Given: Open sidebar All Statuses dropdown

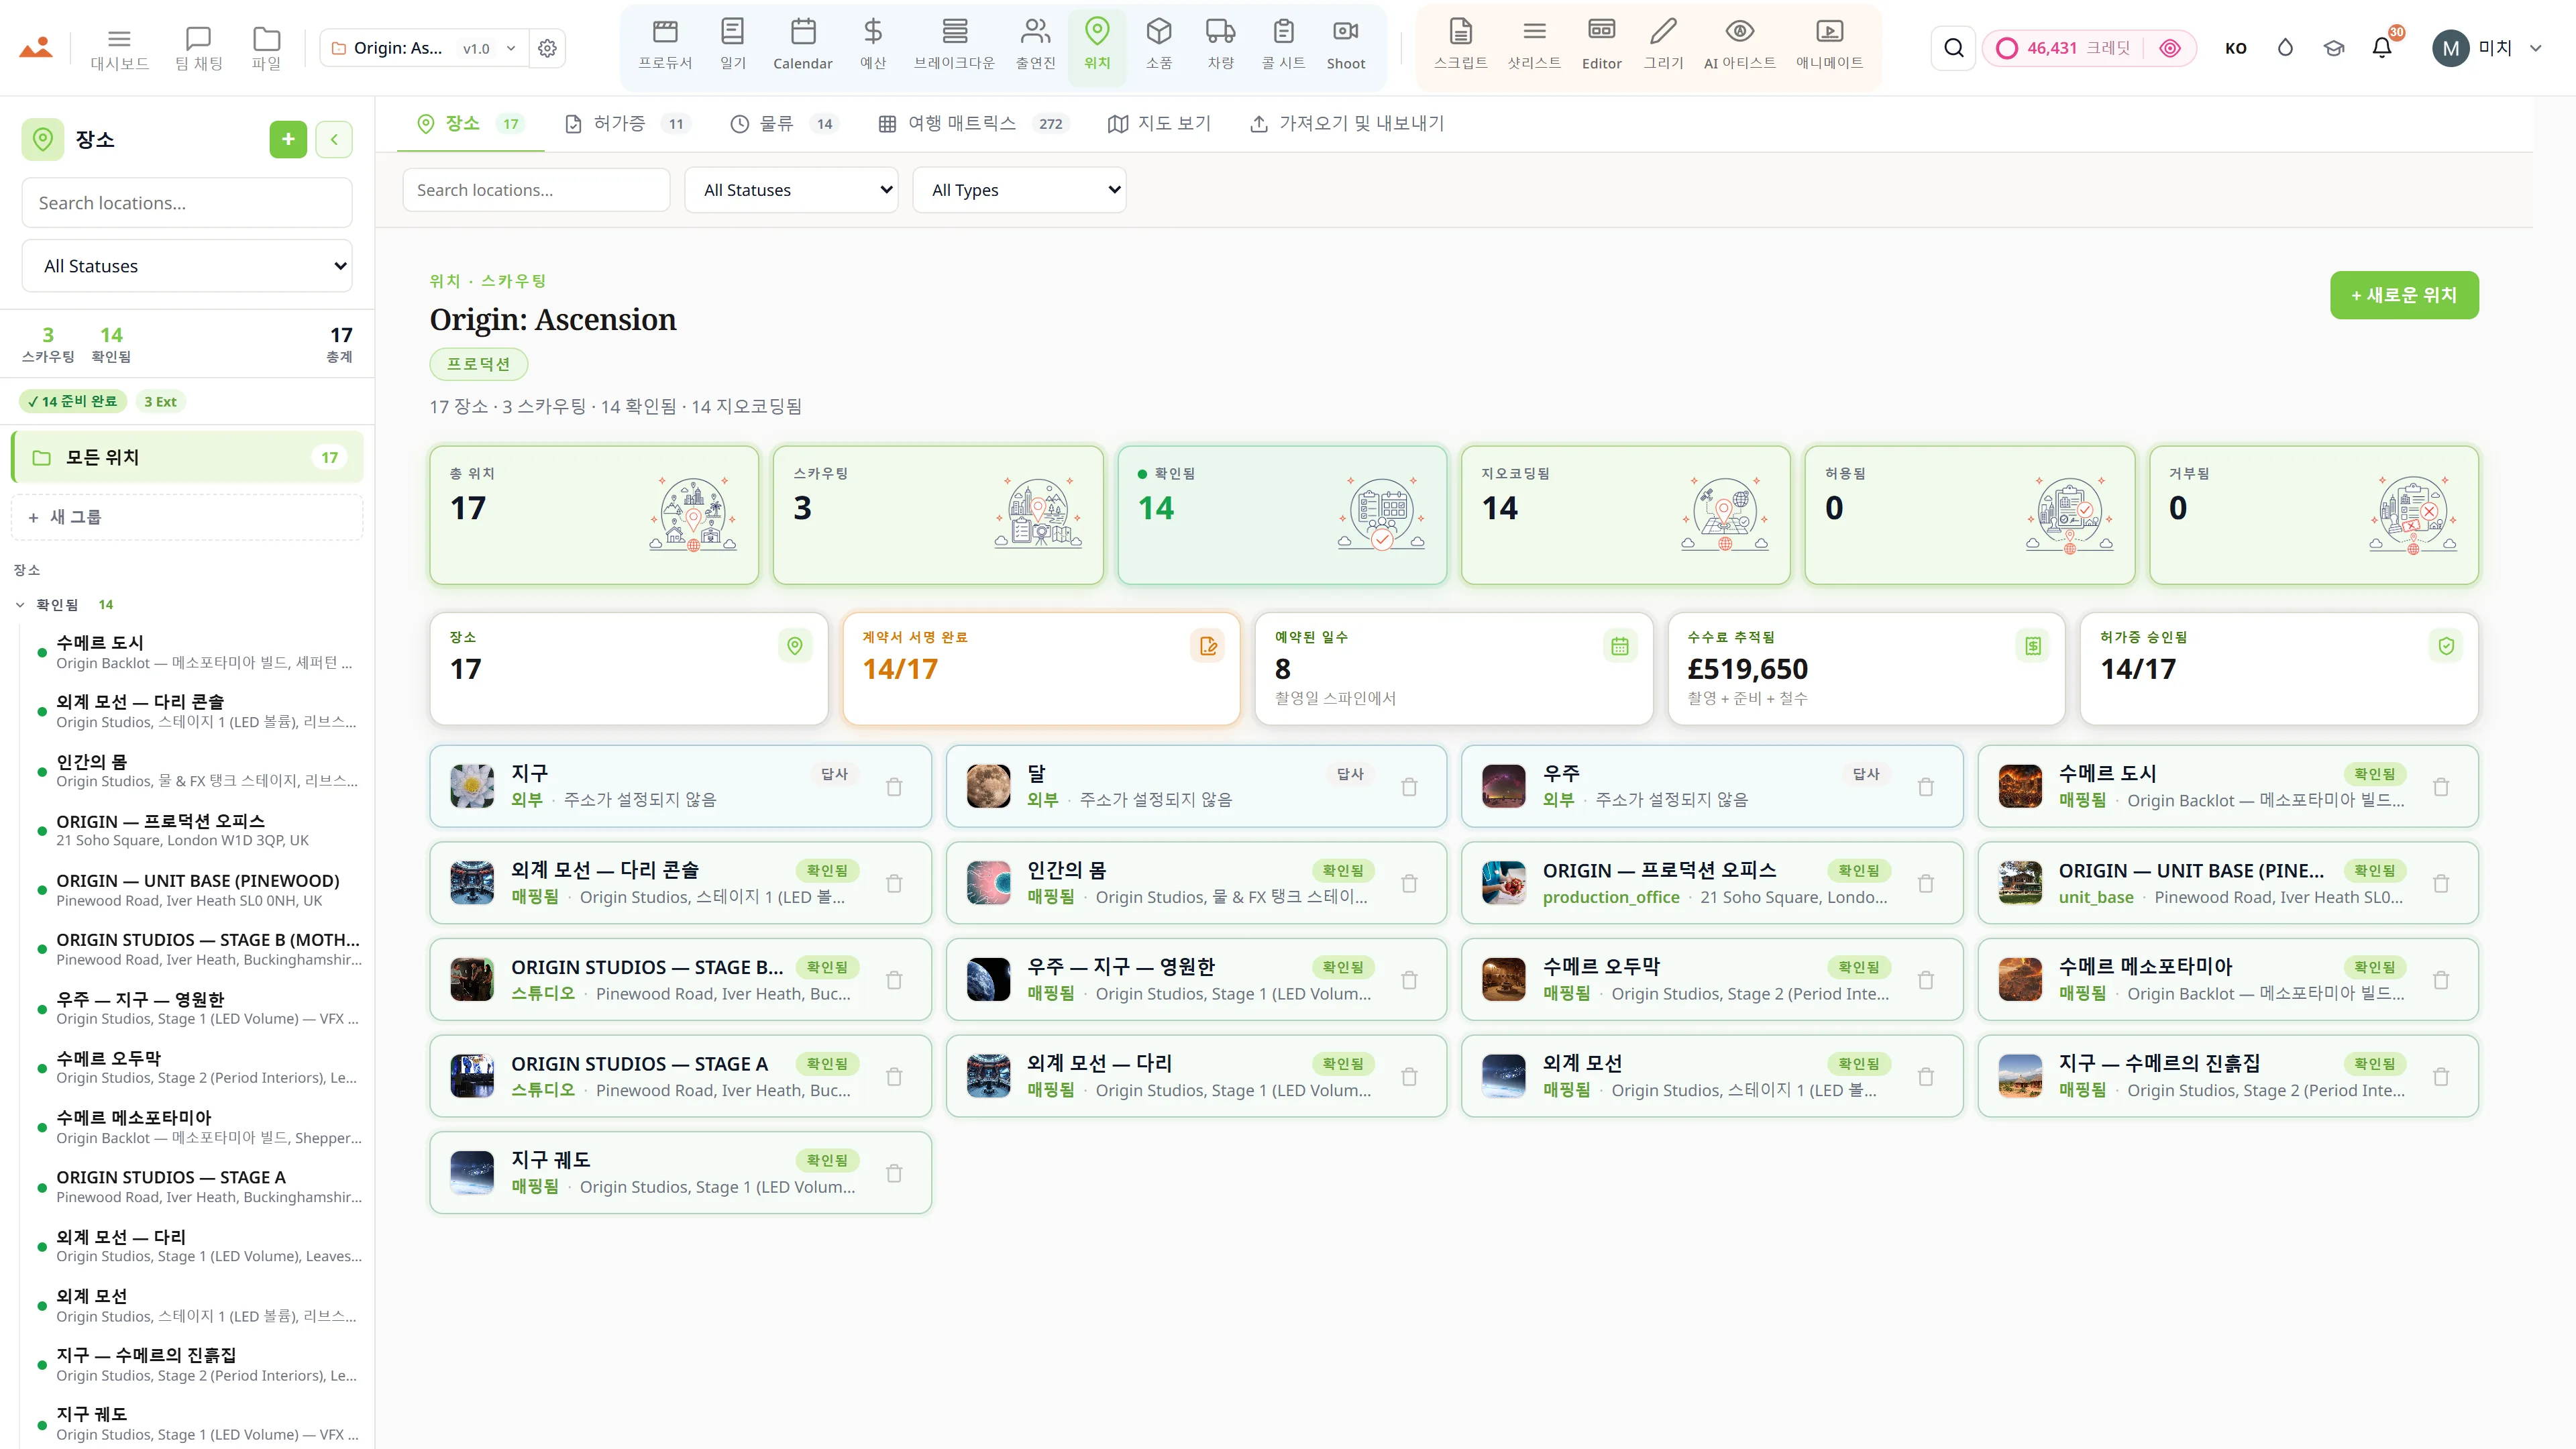Looking at the screenshot, I should click(x=187, y=266).
